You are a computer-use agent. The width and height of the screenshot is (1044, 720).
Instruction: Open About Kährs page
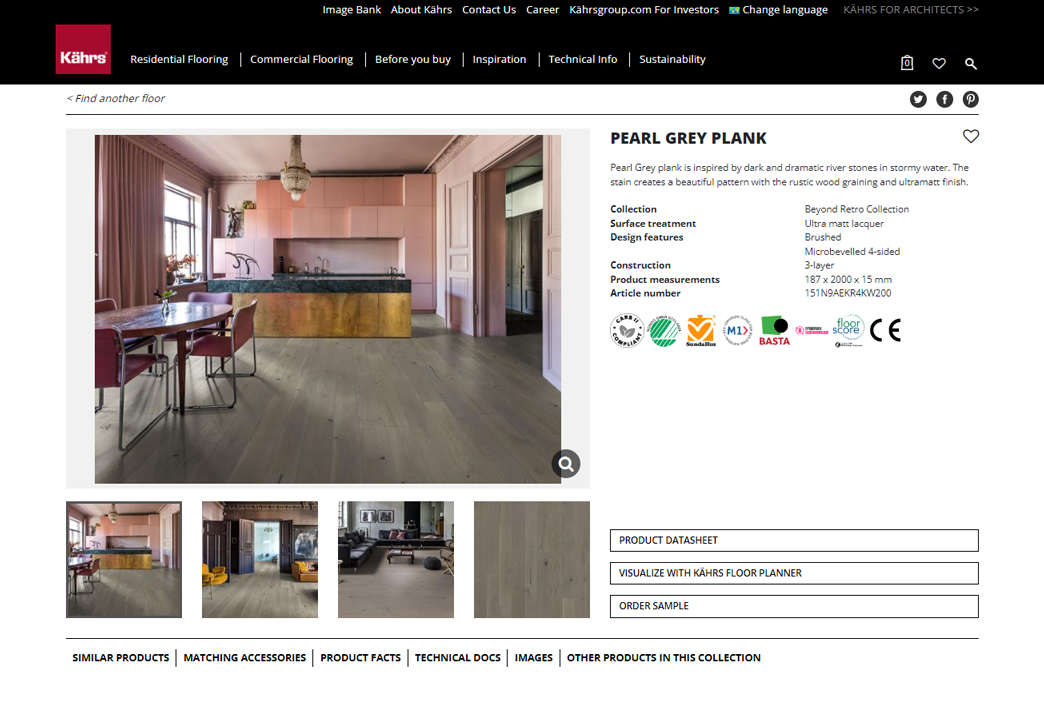[421, 10]
